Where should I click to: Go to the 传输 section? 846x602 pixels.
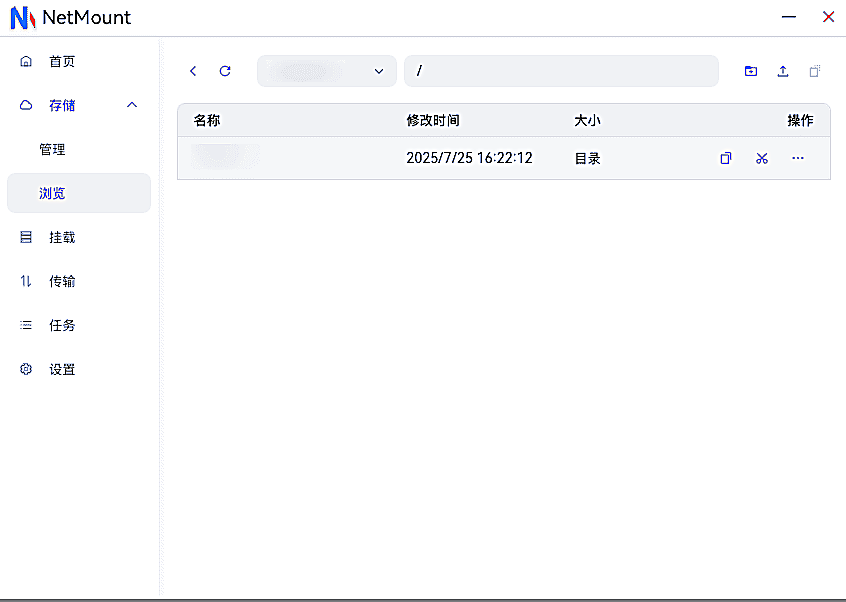pyautogui.click(x=79, y=281)
